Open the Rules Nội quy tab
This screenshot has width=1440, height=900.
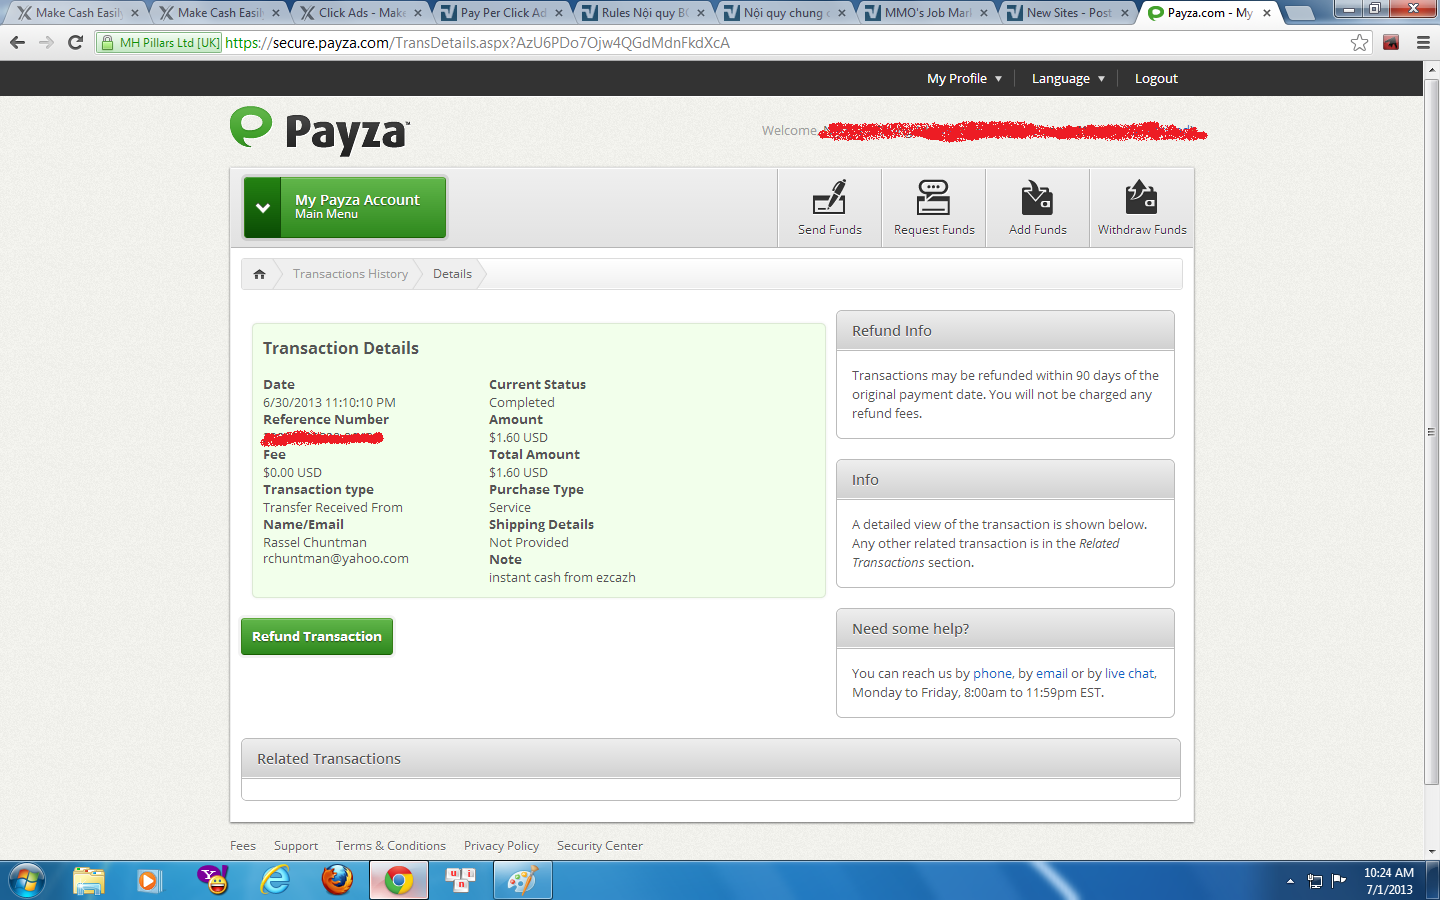[x=645, y=13]
